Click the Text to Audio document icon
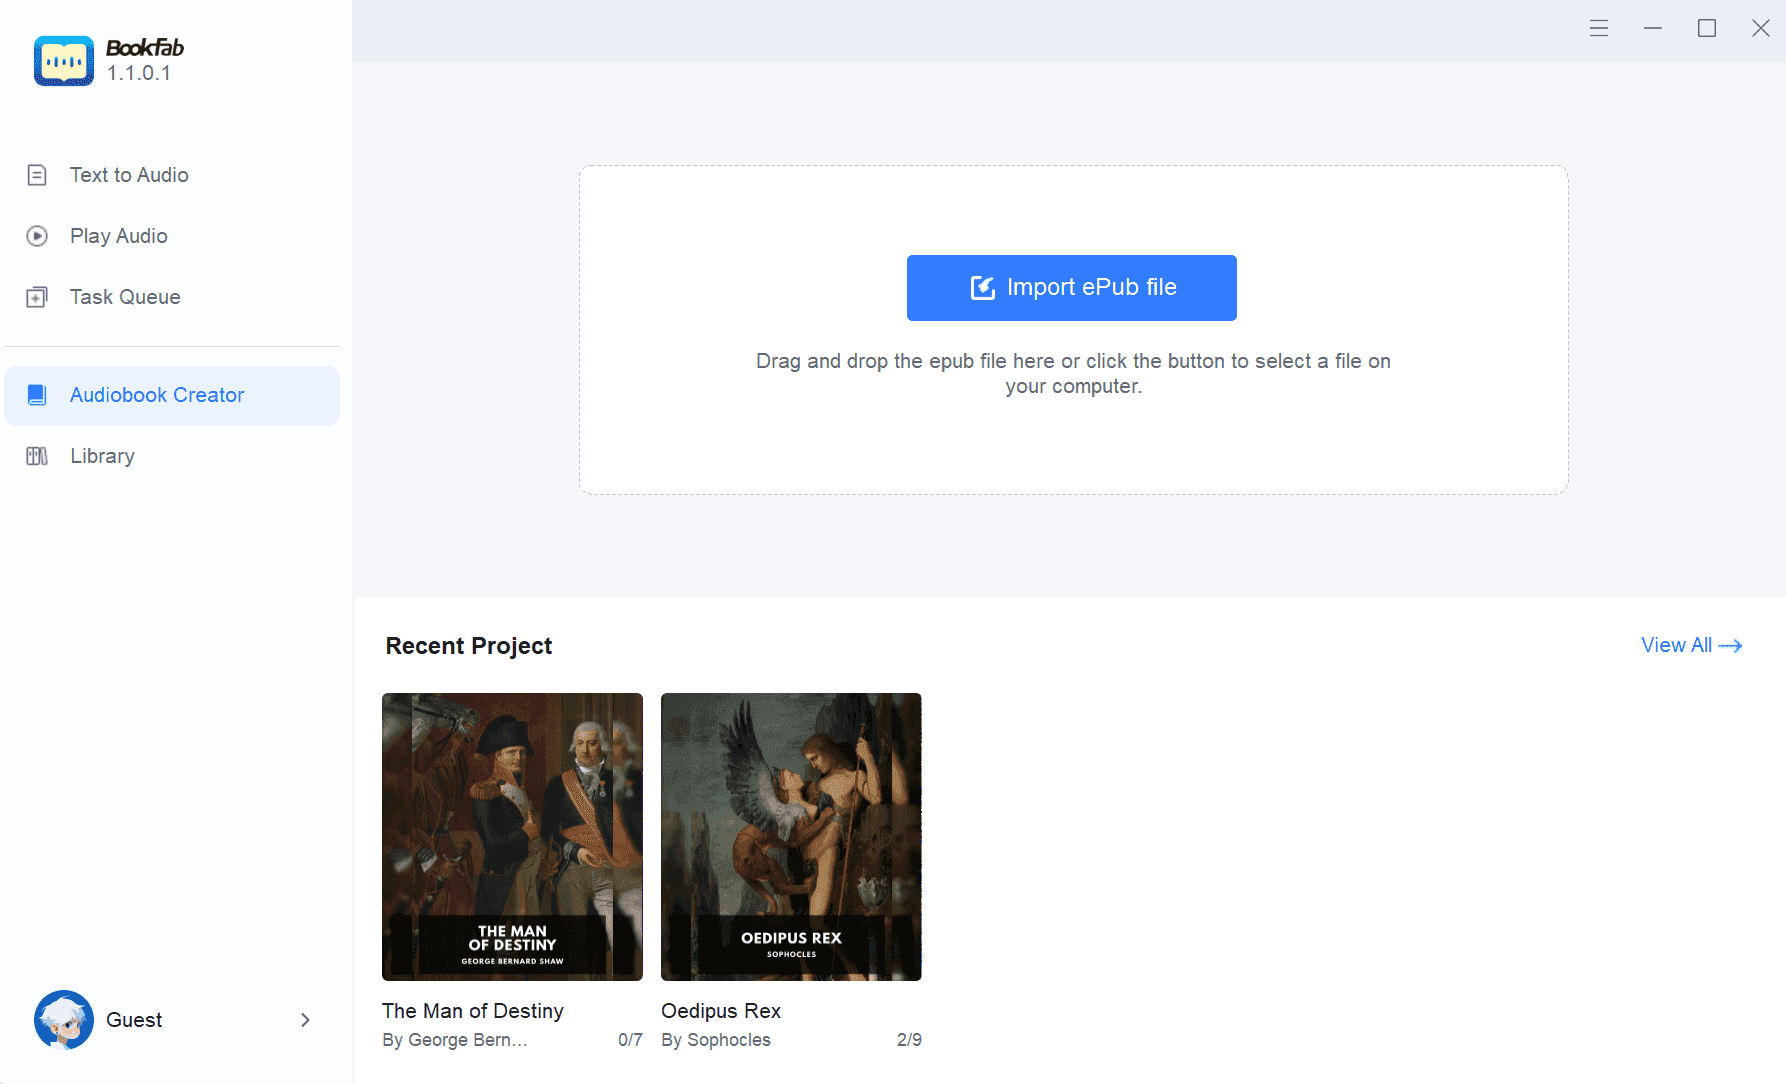1786x1084 pixels. [x=37, y=175]
